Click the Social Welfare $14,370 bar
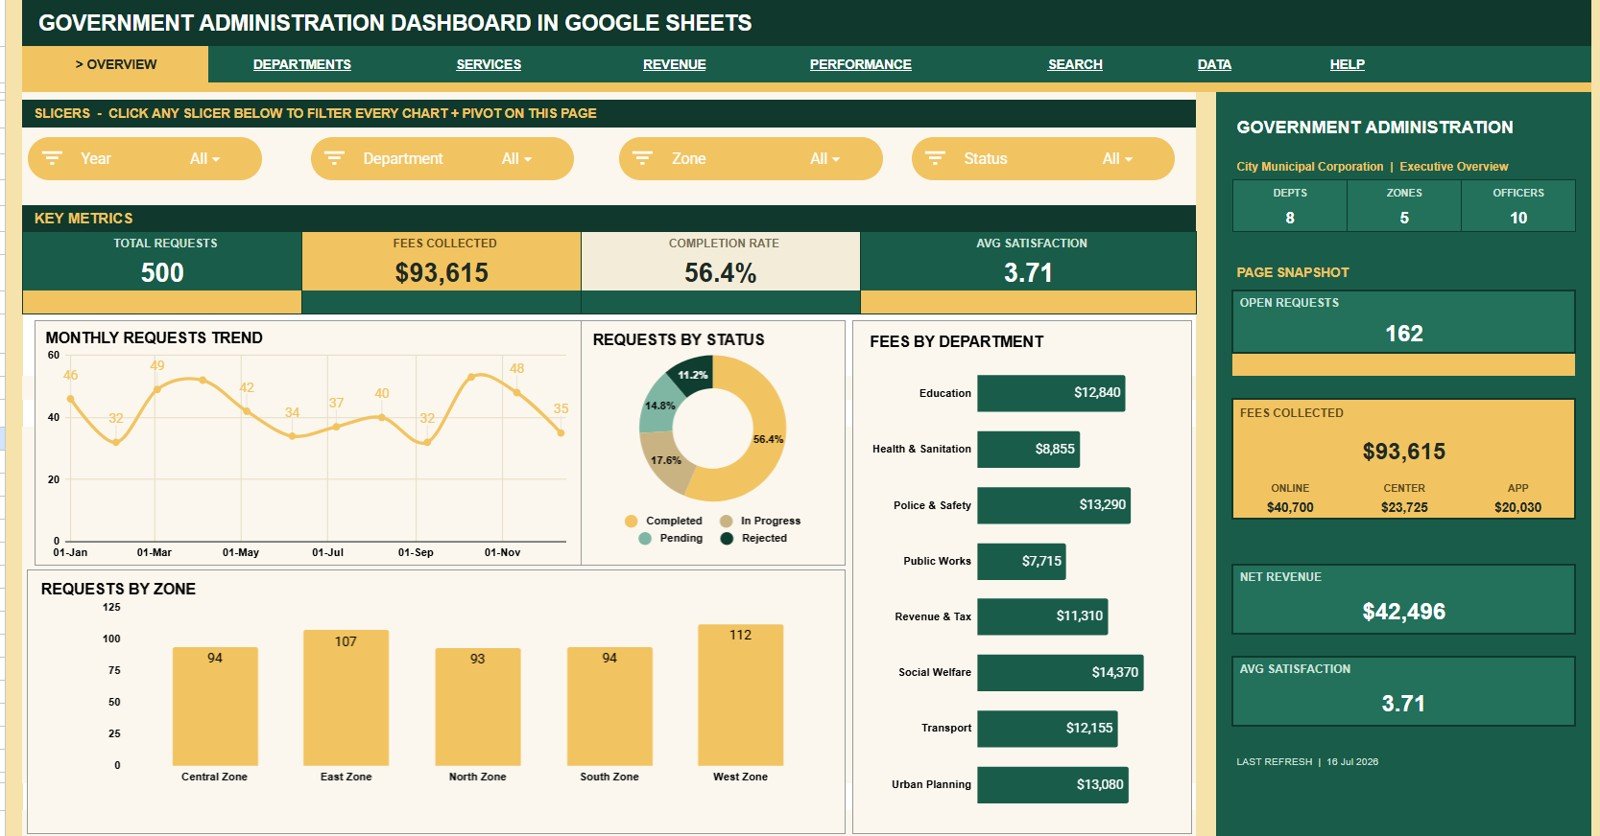 coord(1060,672)
